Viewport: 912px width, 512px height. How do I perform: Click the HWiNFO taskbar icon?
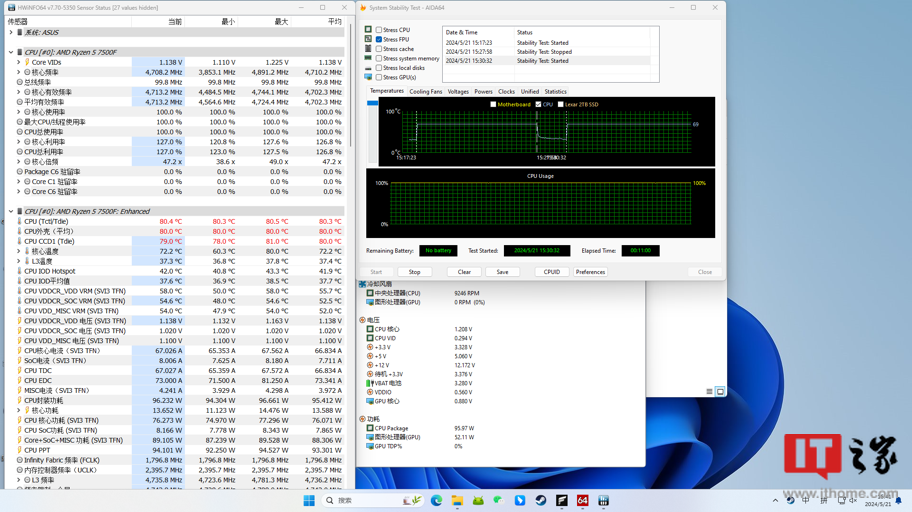(604, 501)
